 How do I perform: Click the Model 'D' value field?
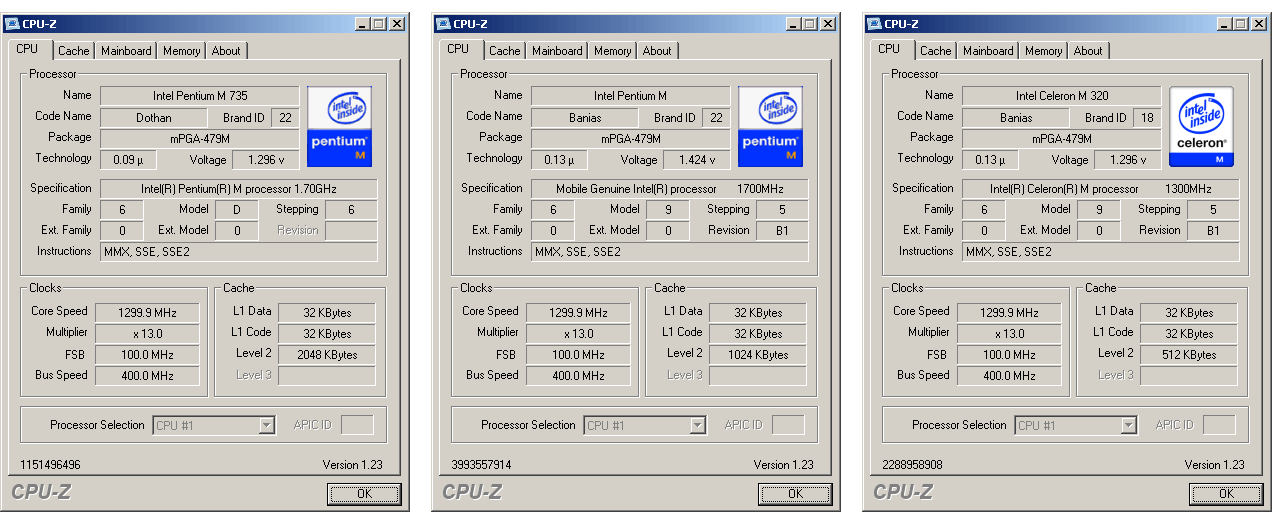point(237,210)
